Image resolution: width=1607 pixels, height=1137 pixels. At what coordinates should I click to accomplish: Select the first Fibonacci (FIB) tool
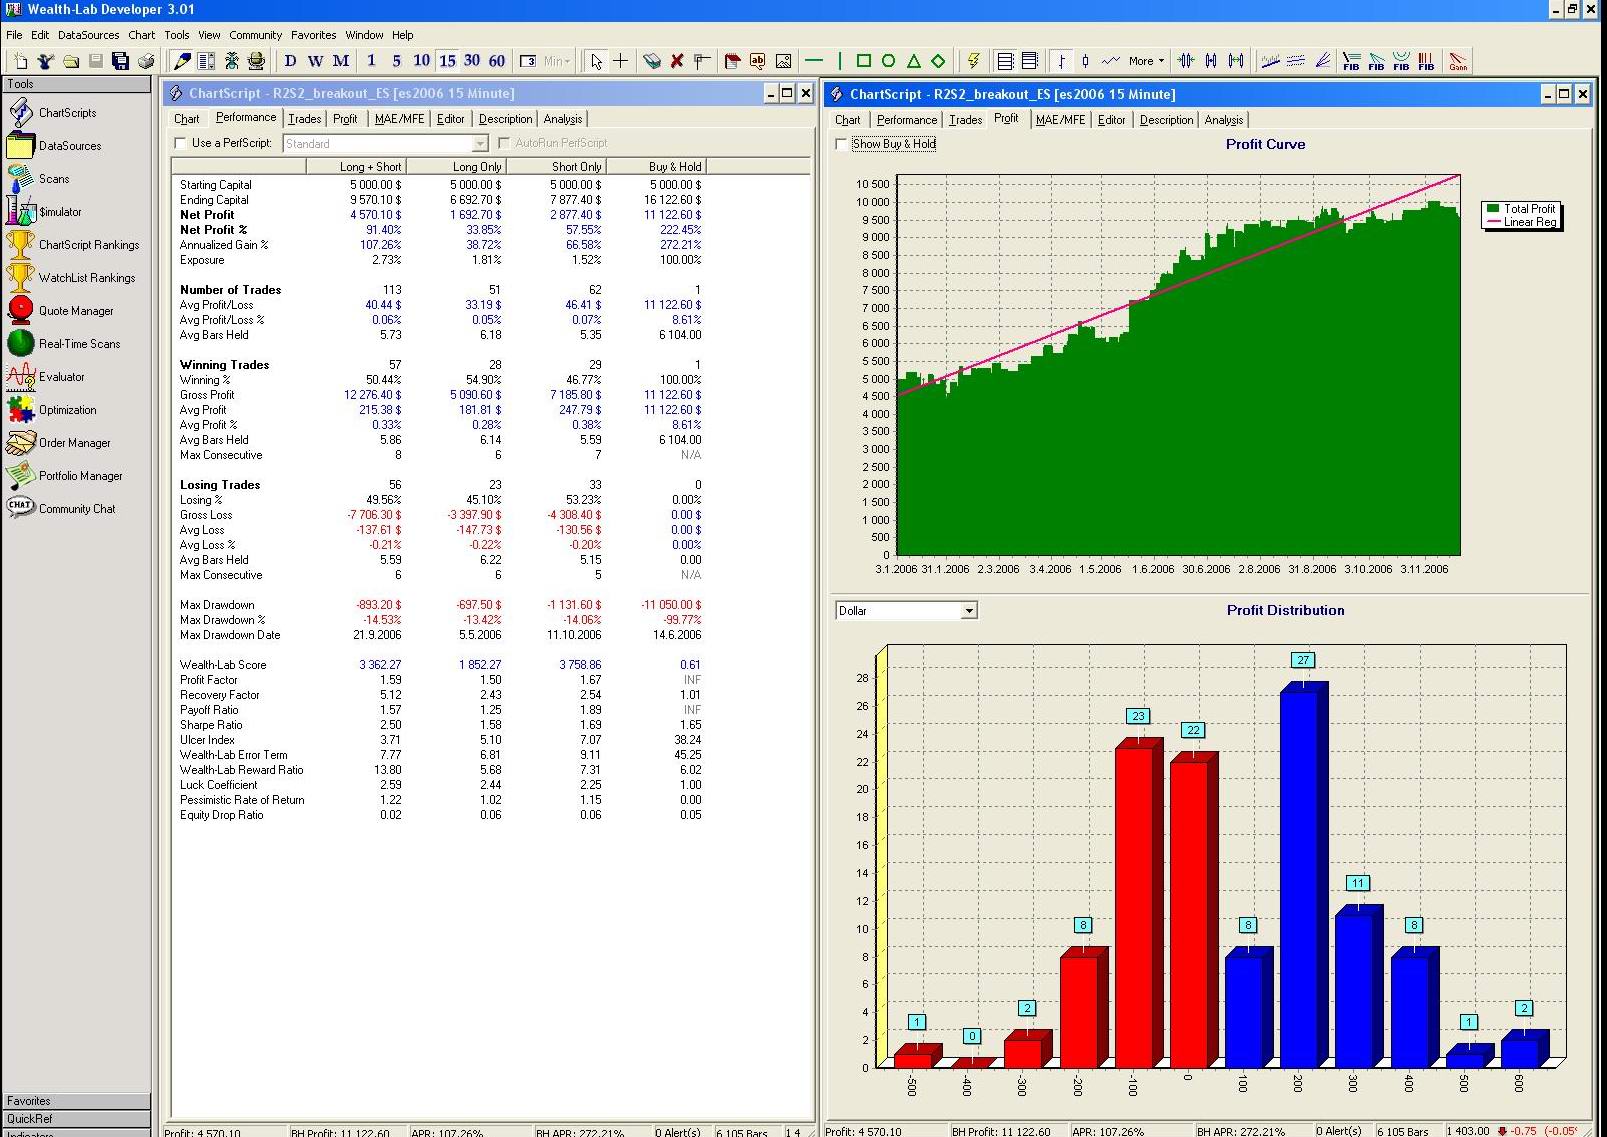pyautogui.click(x=1351, y=61)
